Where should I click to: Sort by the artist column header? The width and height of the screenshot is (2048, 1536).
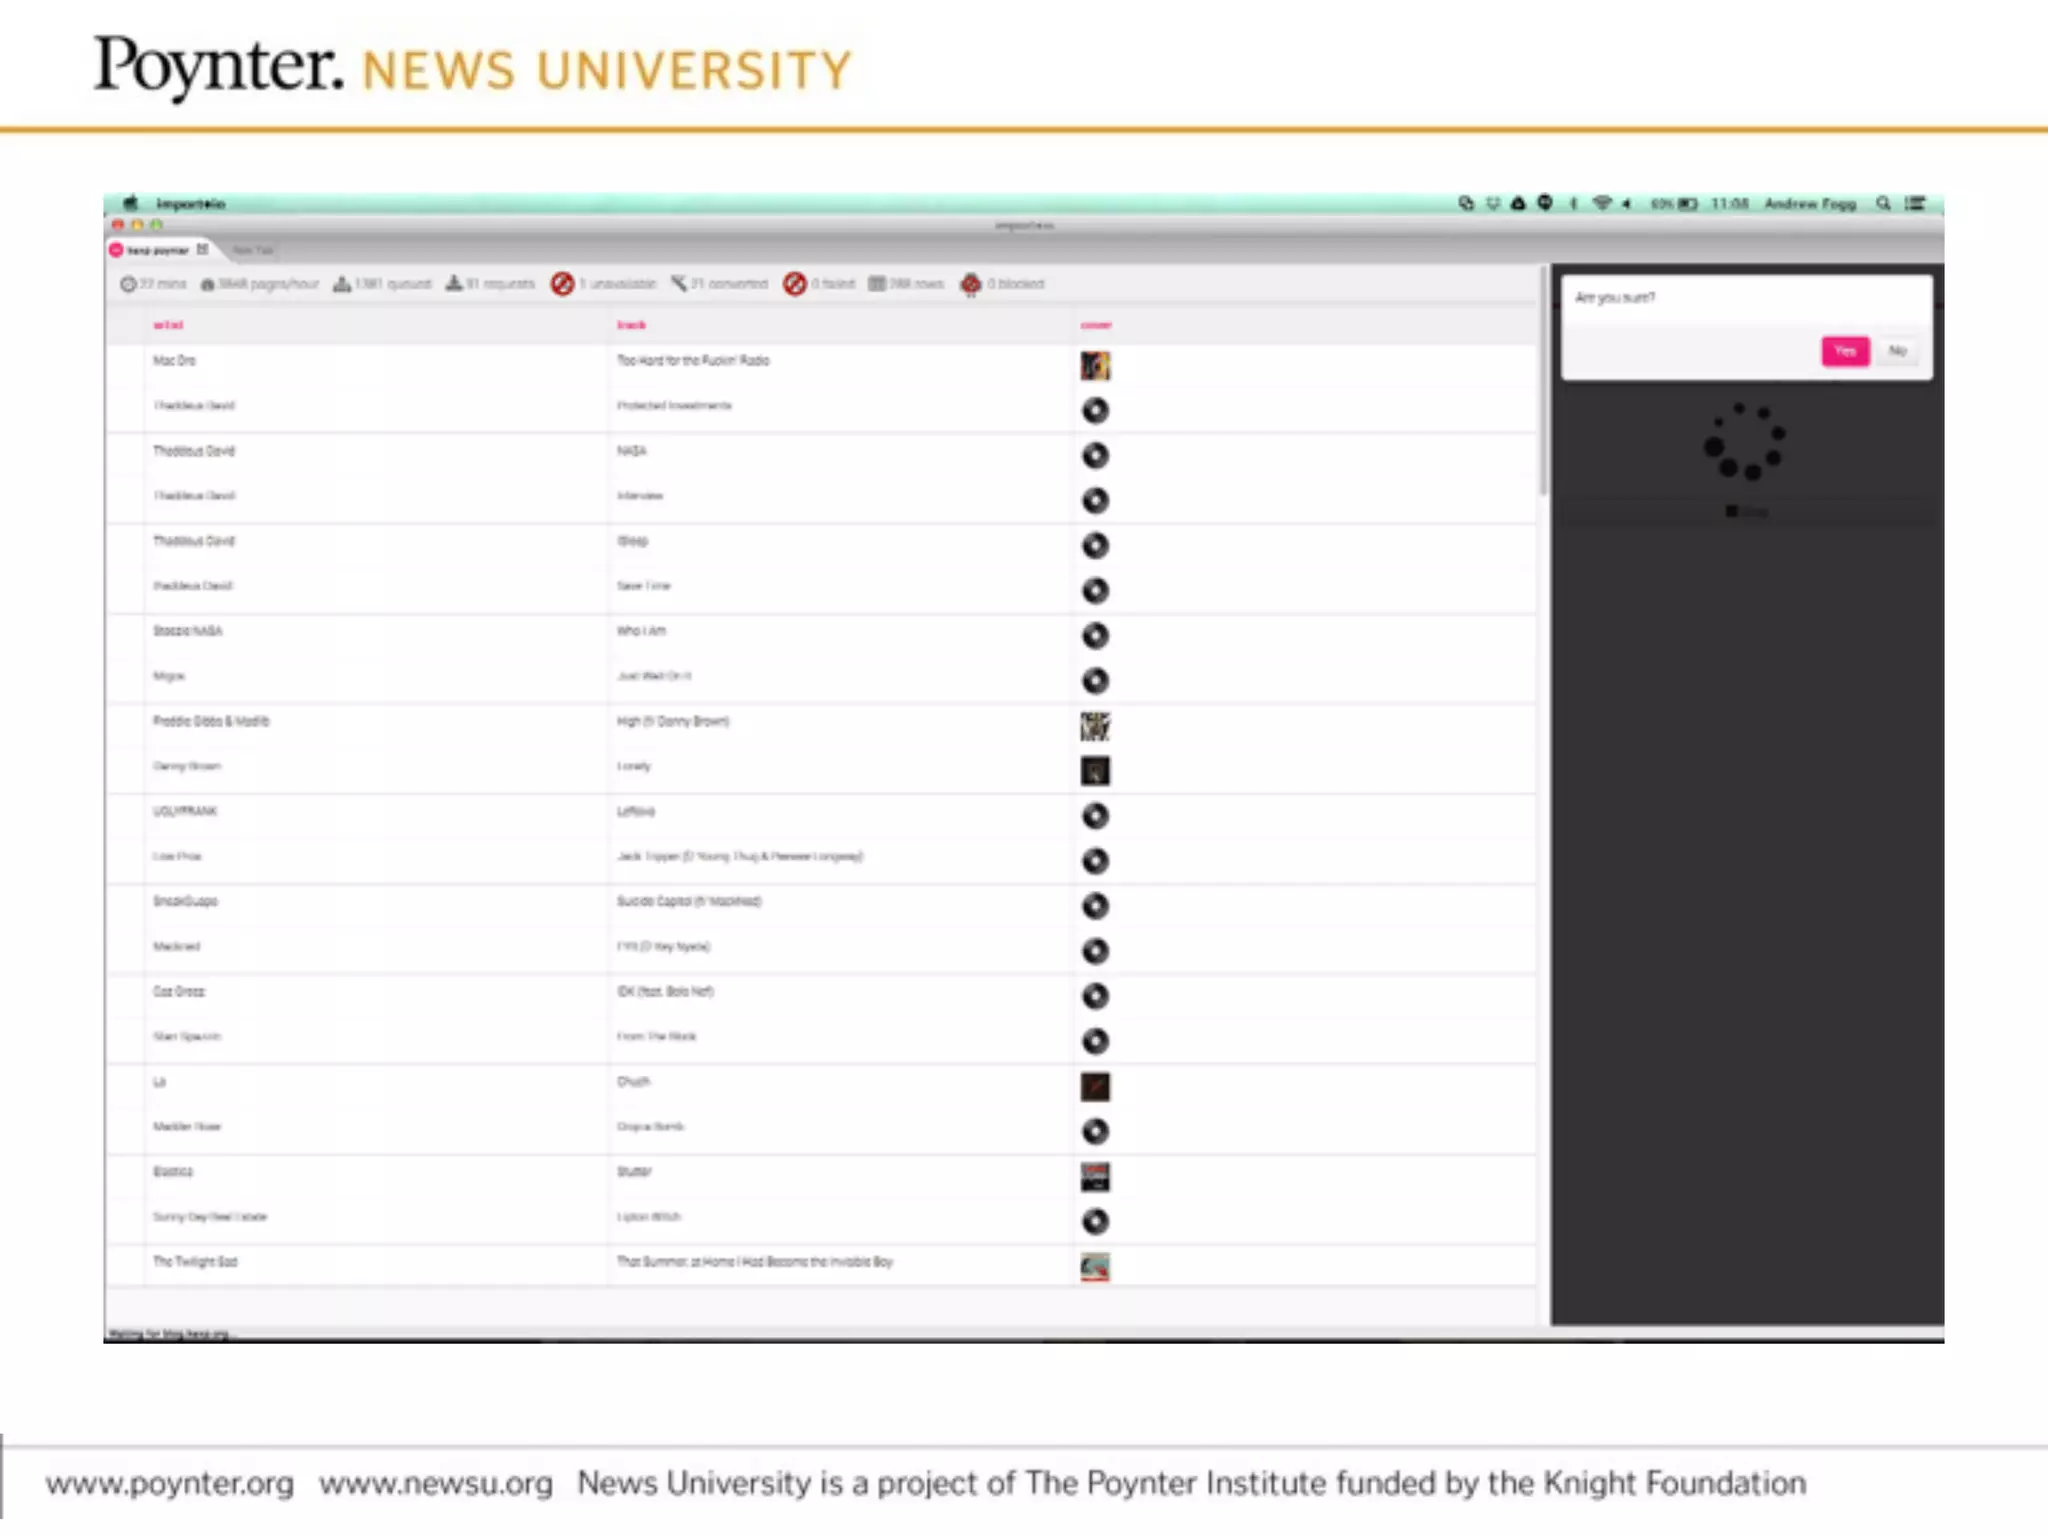tap(168, 325)
